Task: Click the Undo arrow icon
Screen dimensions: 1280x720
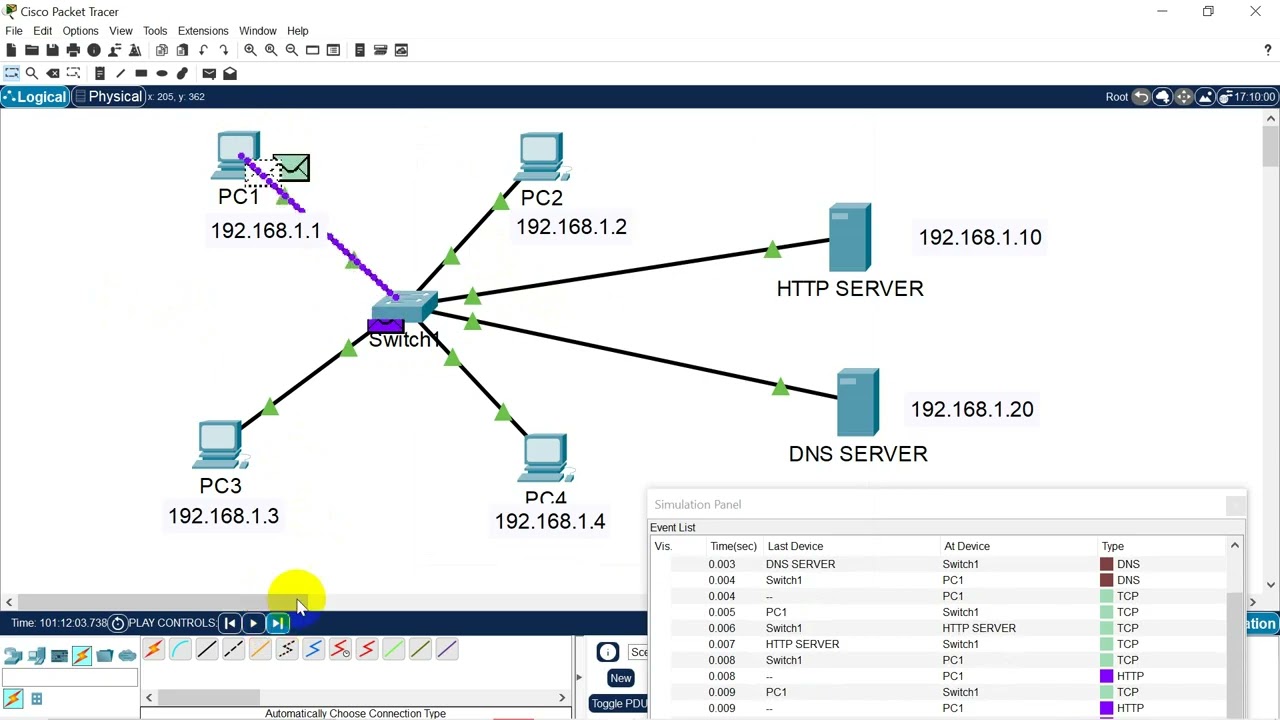Action: pyautogui.click(x=203, y=50)
